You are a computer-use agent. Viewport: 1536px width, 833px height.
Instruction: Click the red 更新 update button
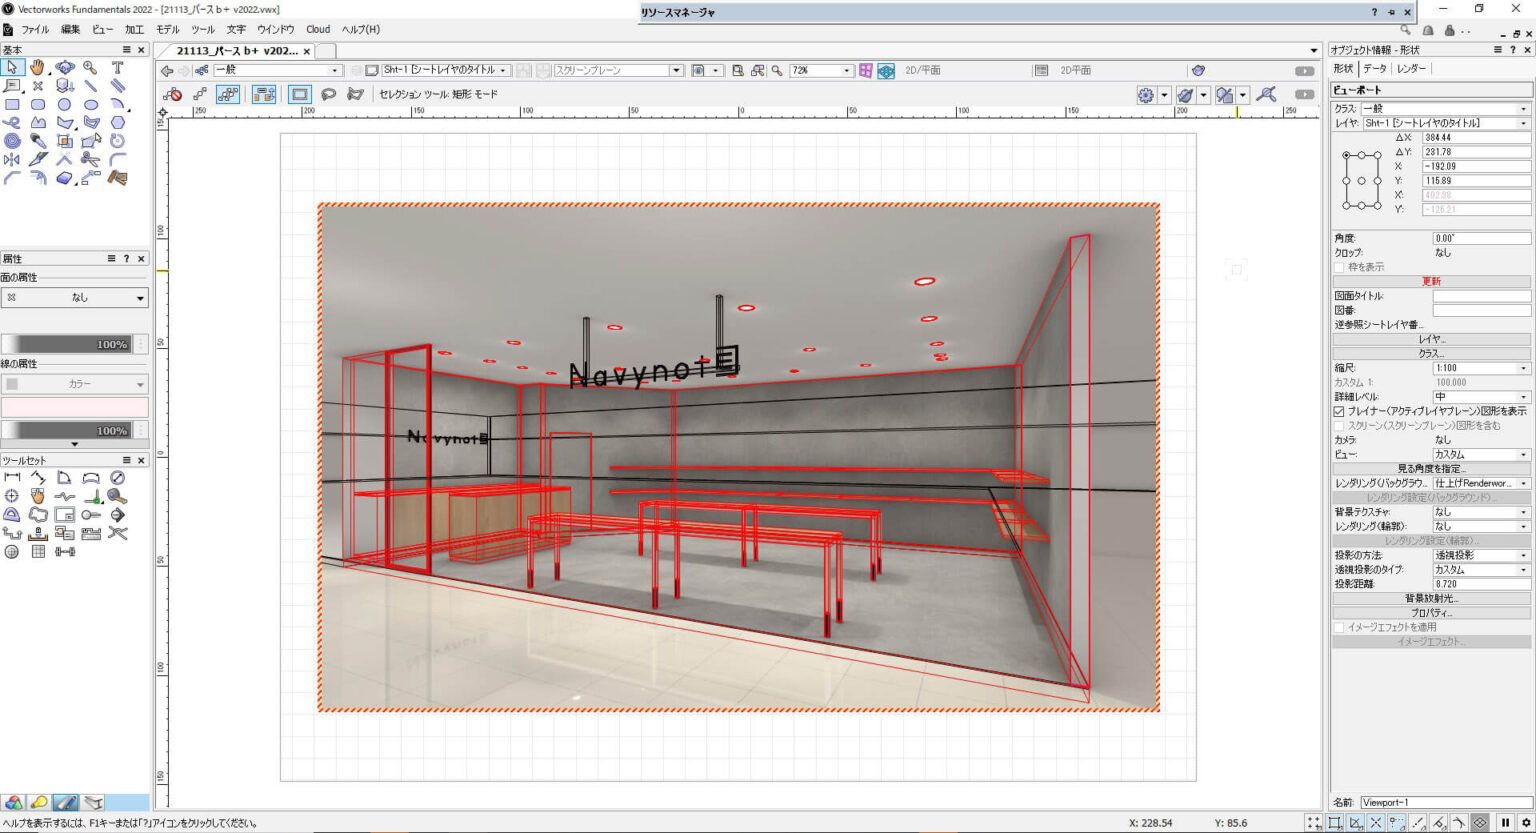tap(1431, 281)
